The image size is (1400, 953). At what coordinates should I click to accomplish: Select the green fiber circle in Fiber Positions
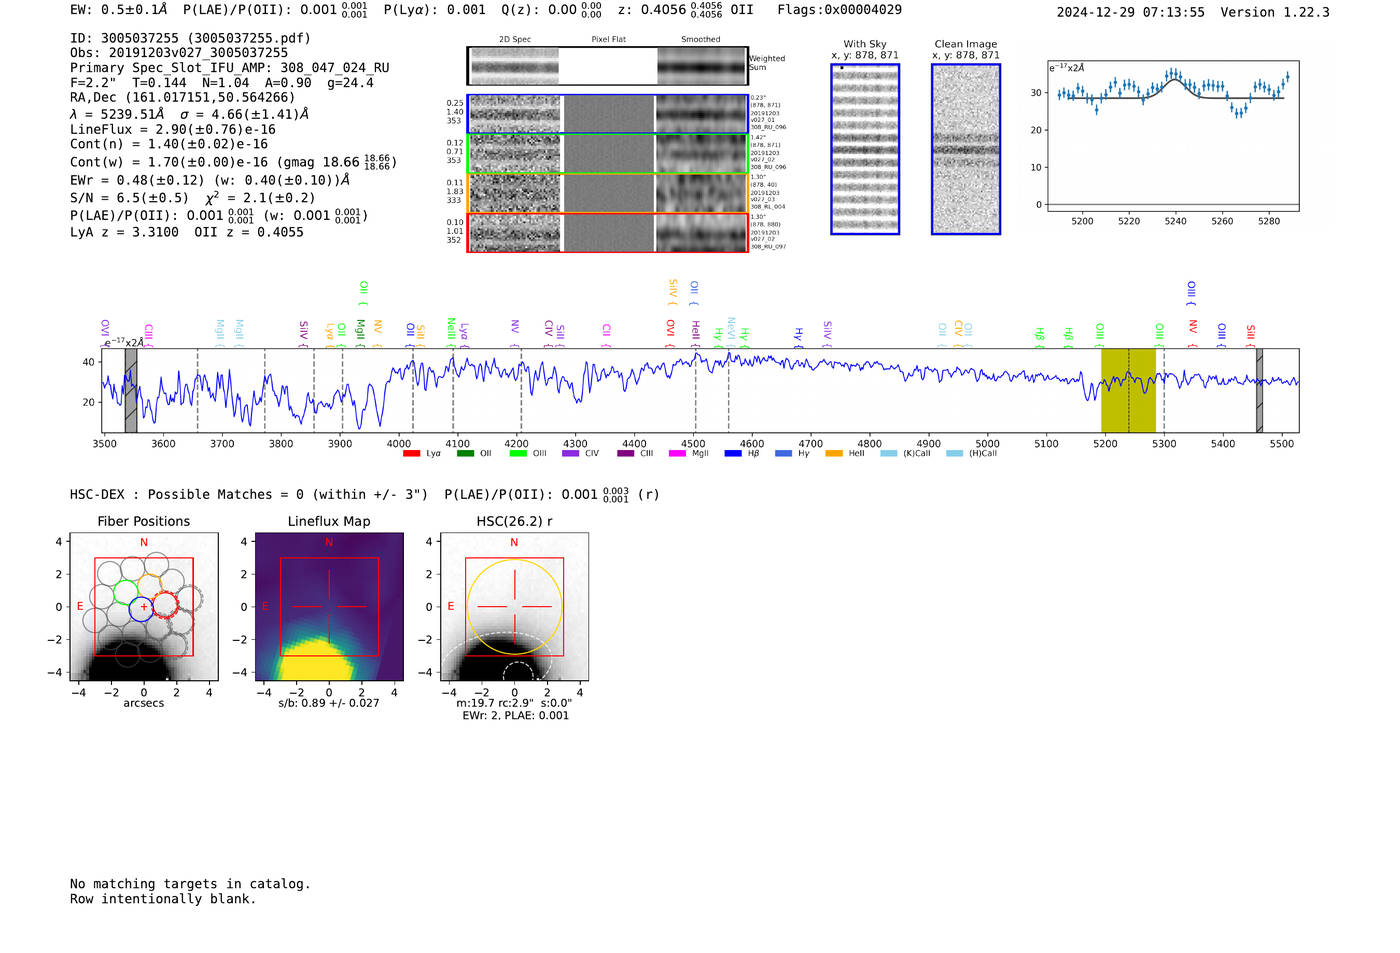(126, 592)
